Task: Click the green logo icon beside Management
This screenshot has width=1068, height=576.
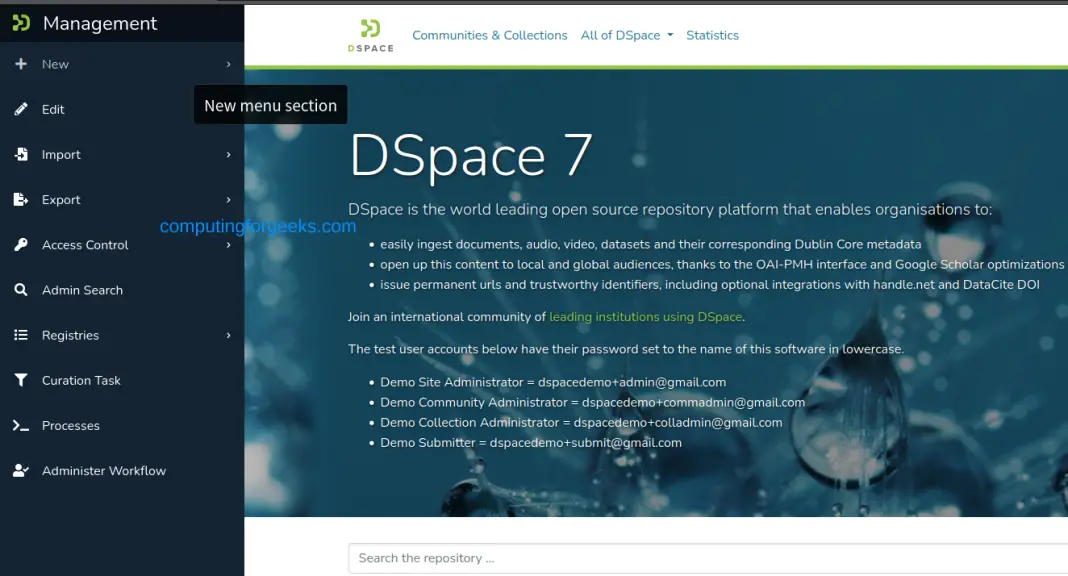Action: point(19,22)
